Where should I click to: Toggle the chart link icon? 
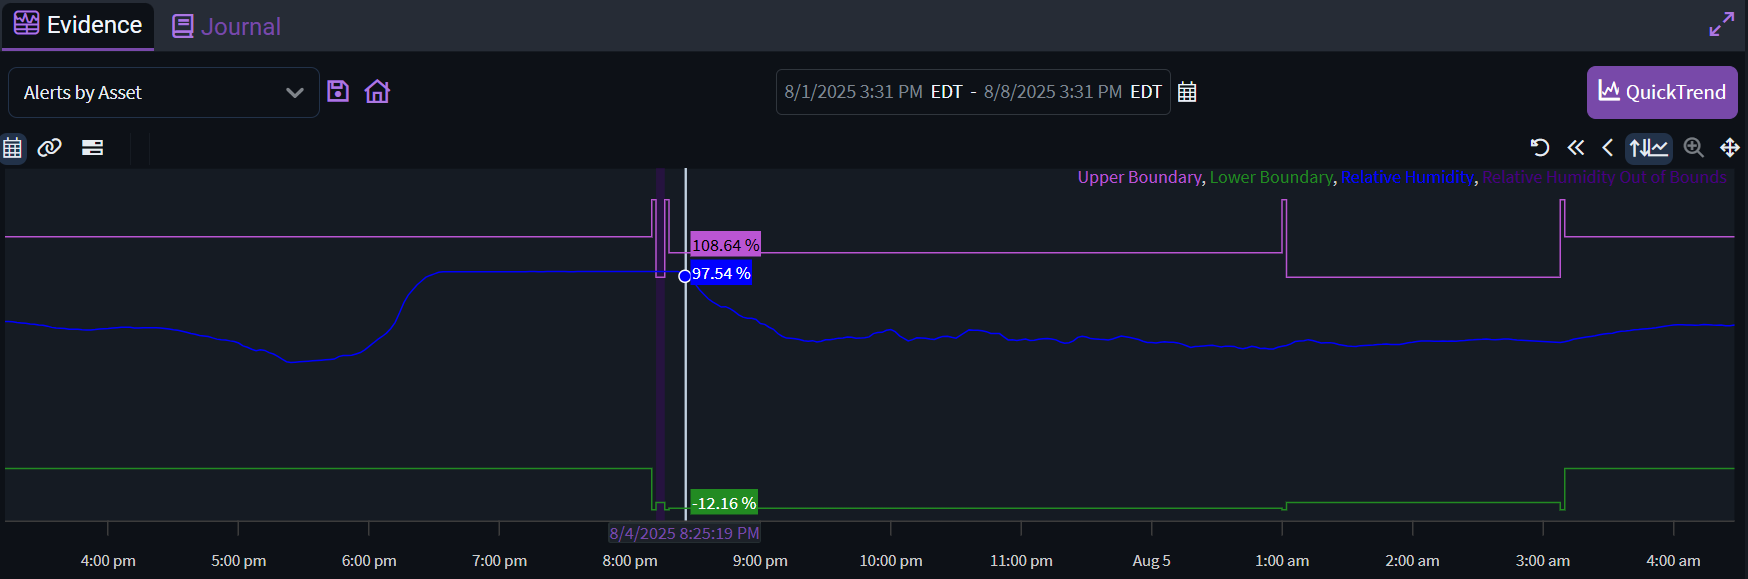[x=50, y=148]
